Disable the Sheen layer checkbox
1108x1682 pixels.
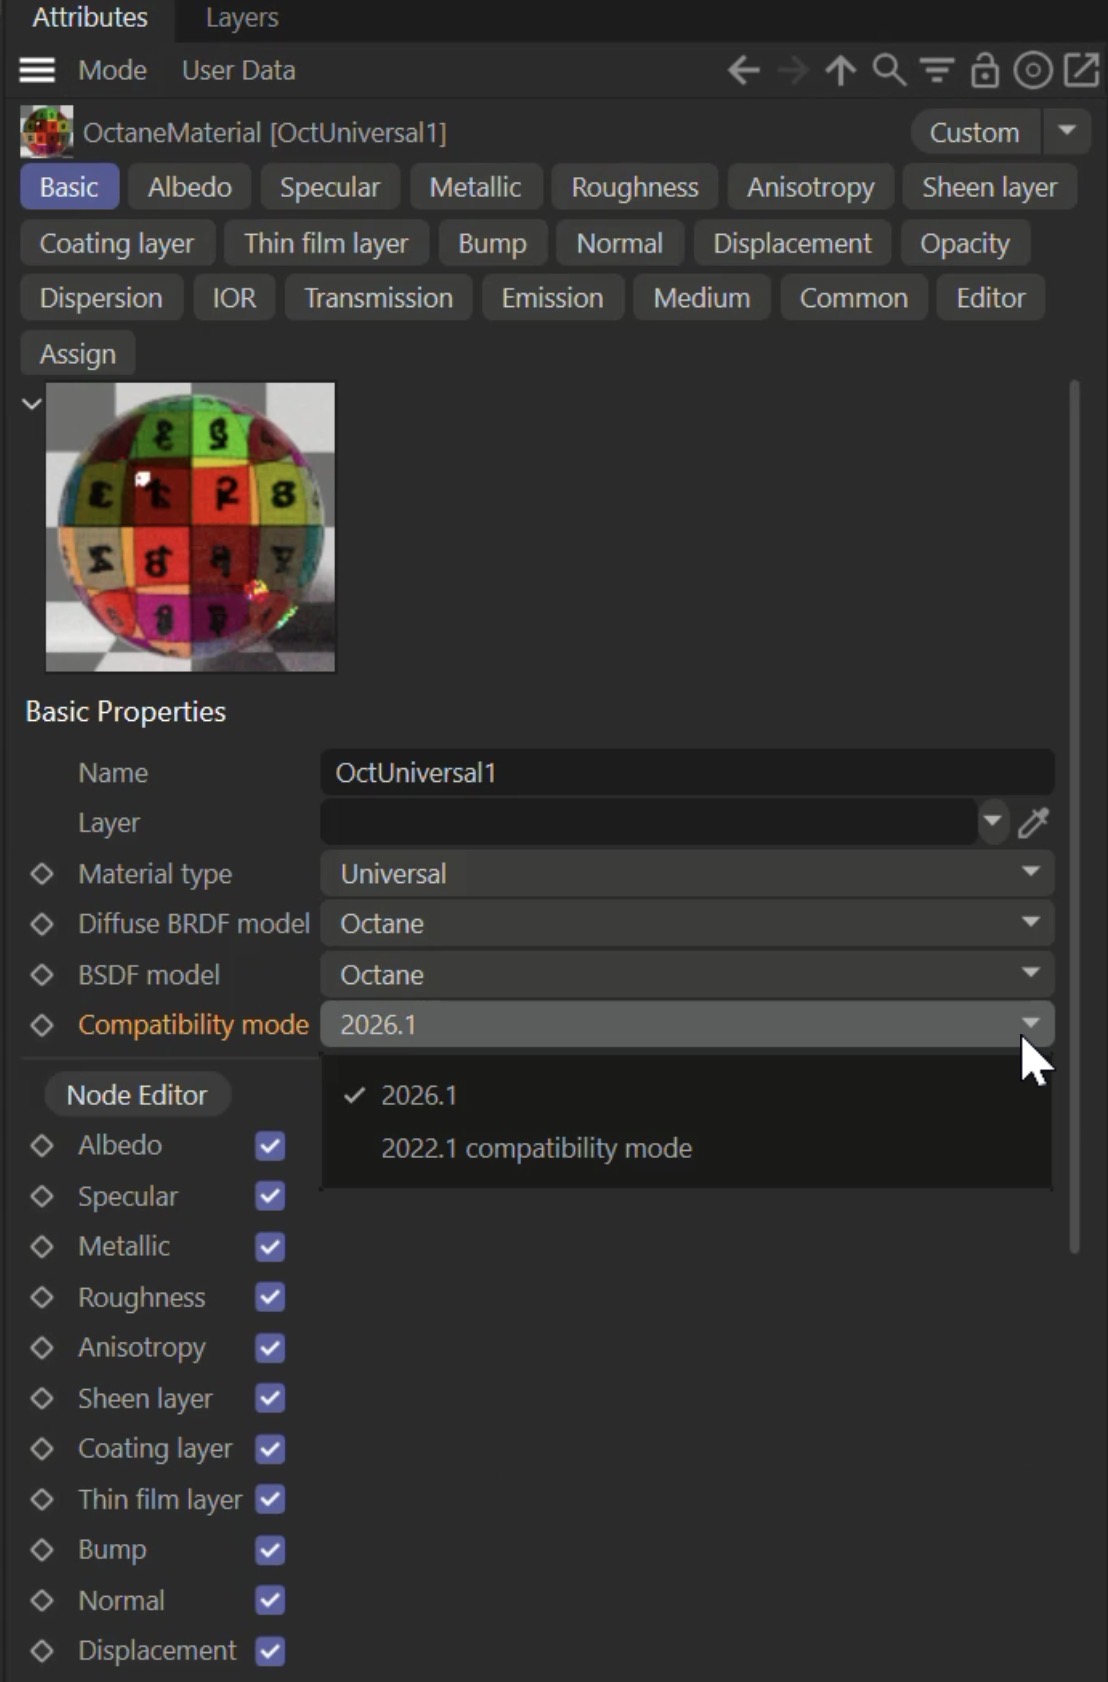click(x=270, y=1398)
